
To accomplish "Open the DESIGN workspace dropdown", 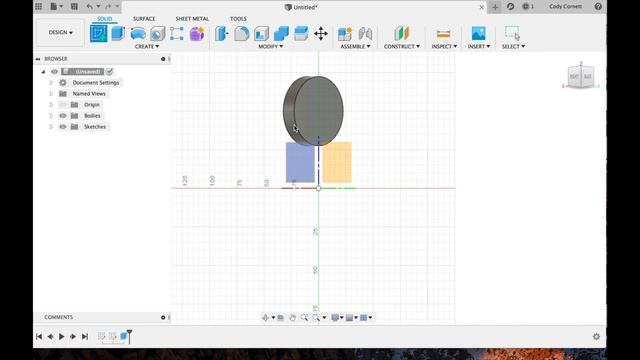I will pos(60,32).
